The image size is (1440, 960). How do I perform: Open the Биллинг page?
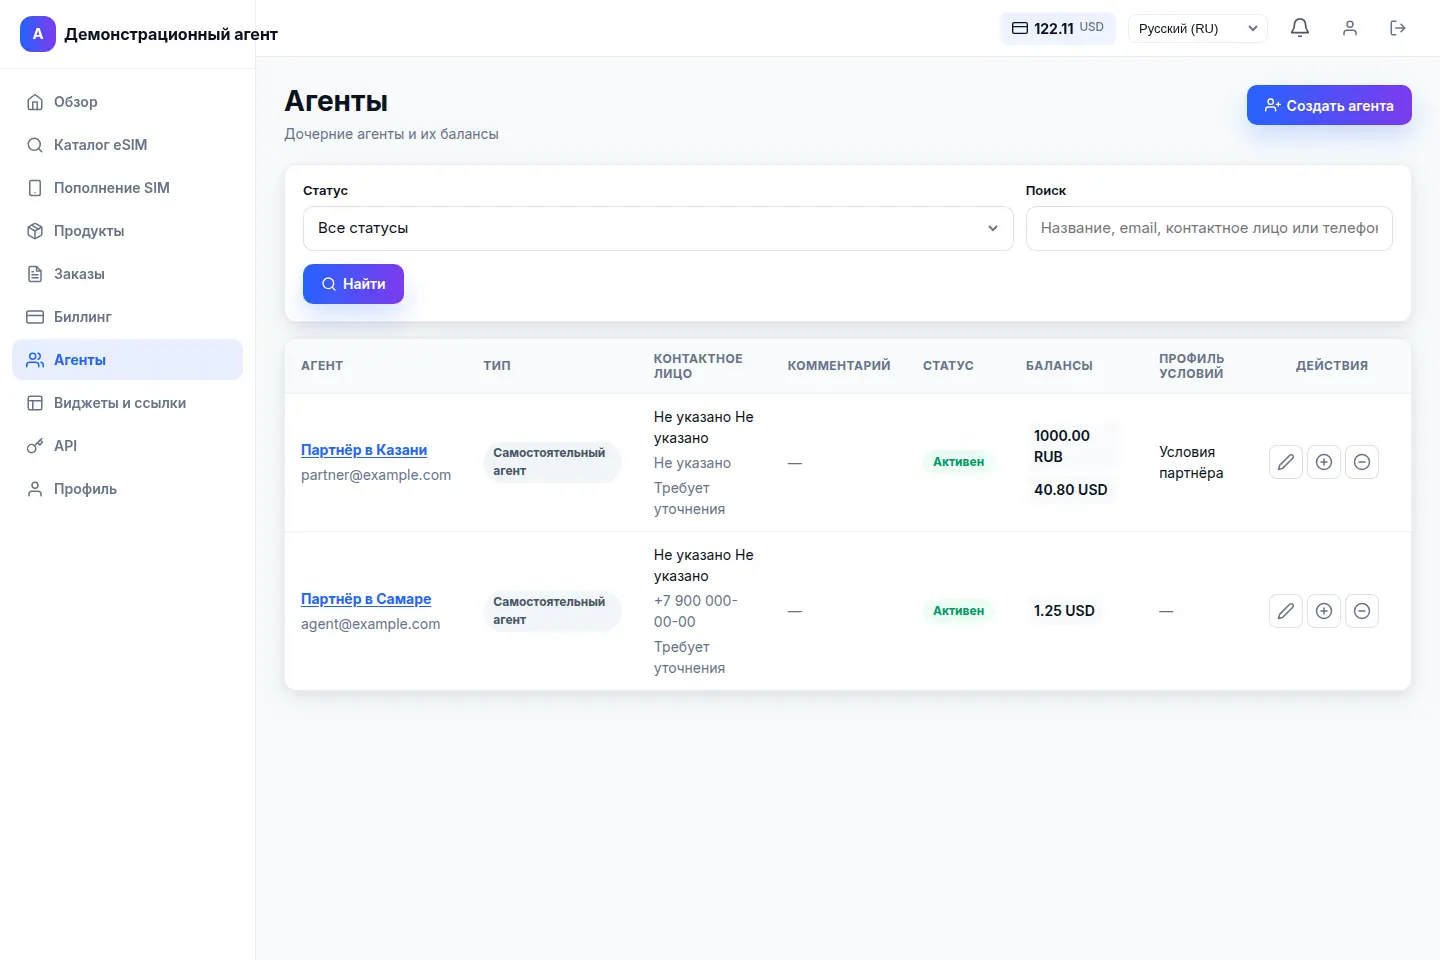(x=128, y=317)
